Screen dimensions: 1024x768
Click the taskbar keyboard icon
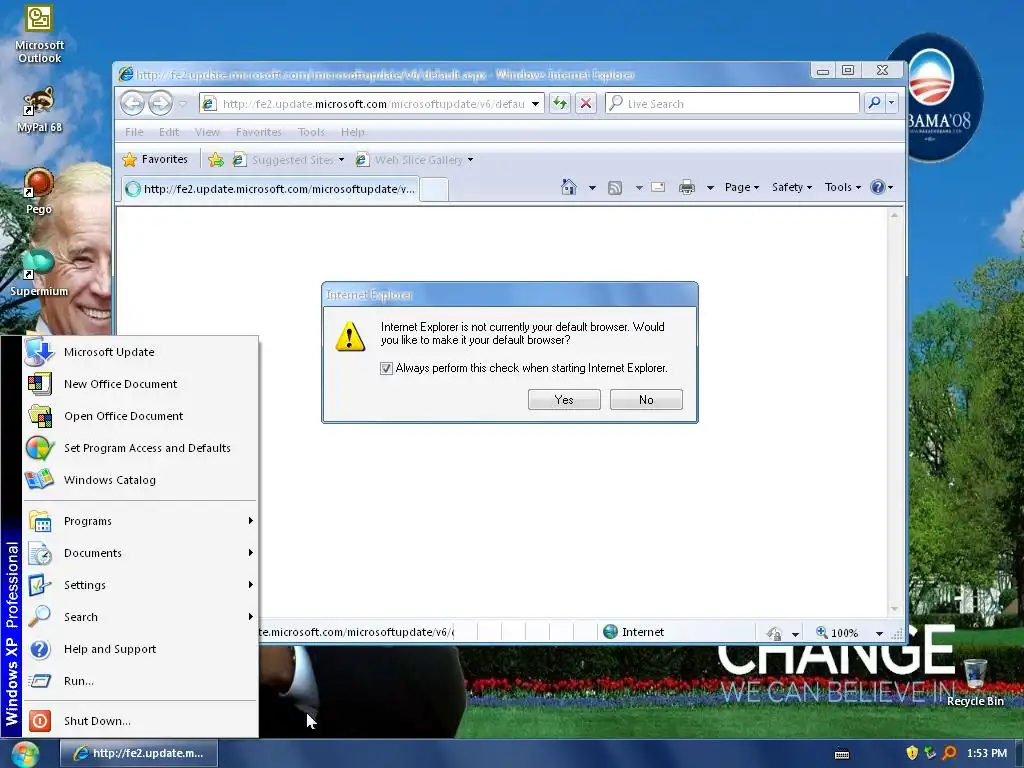pyautogui.click(x=842, y=754)
